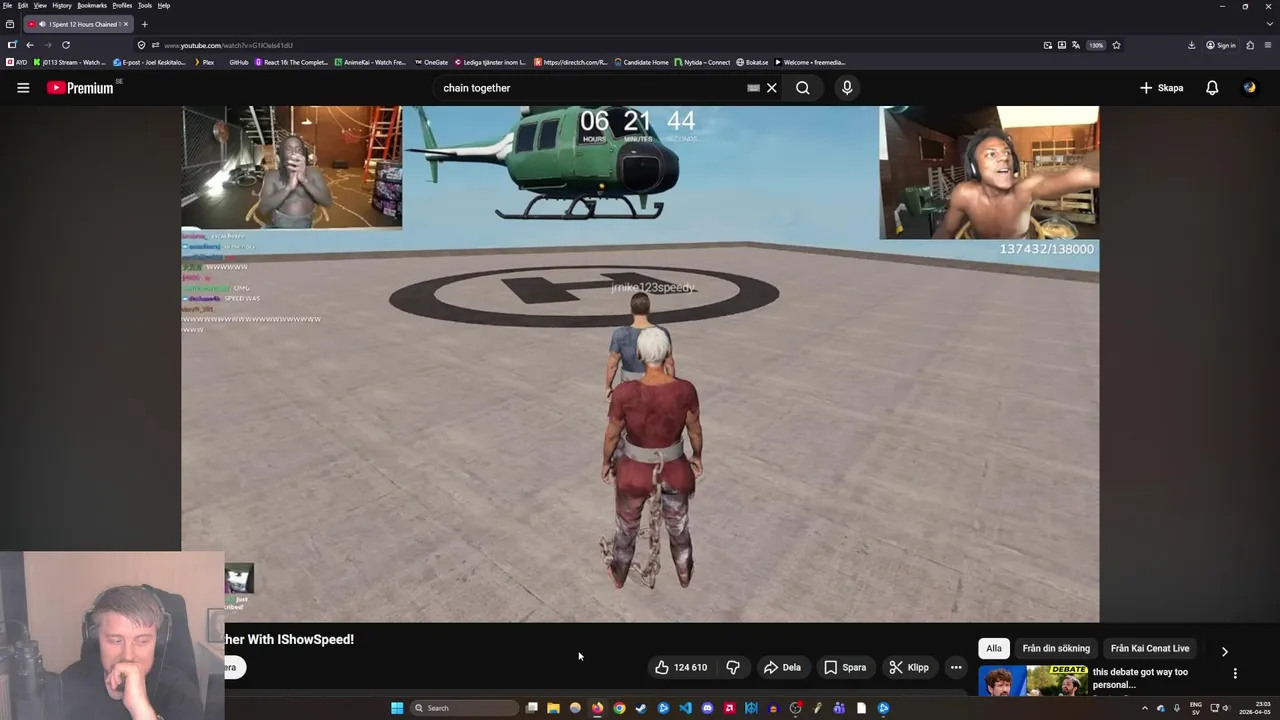The height and width of the screenshot is (720, 1280).
Task: Toggle the sidebar icon left of back arrow
Action: click(x=12, y=45)
